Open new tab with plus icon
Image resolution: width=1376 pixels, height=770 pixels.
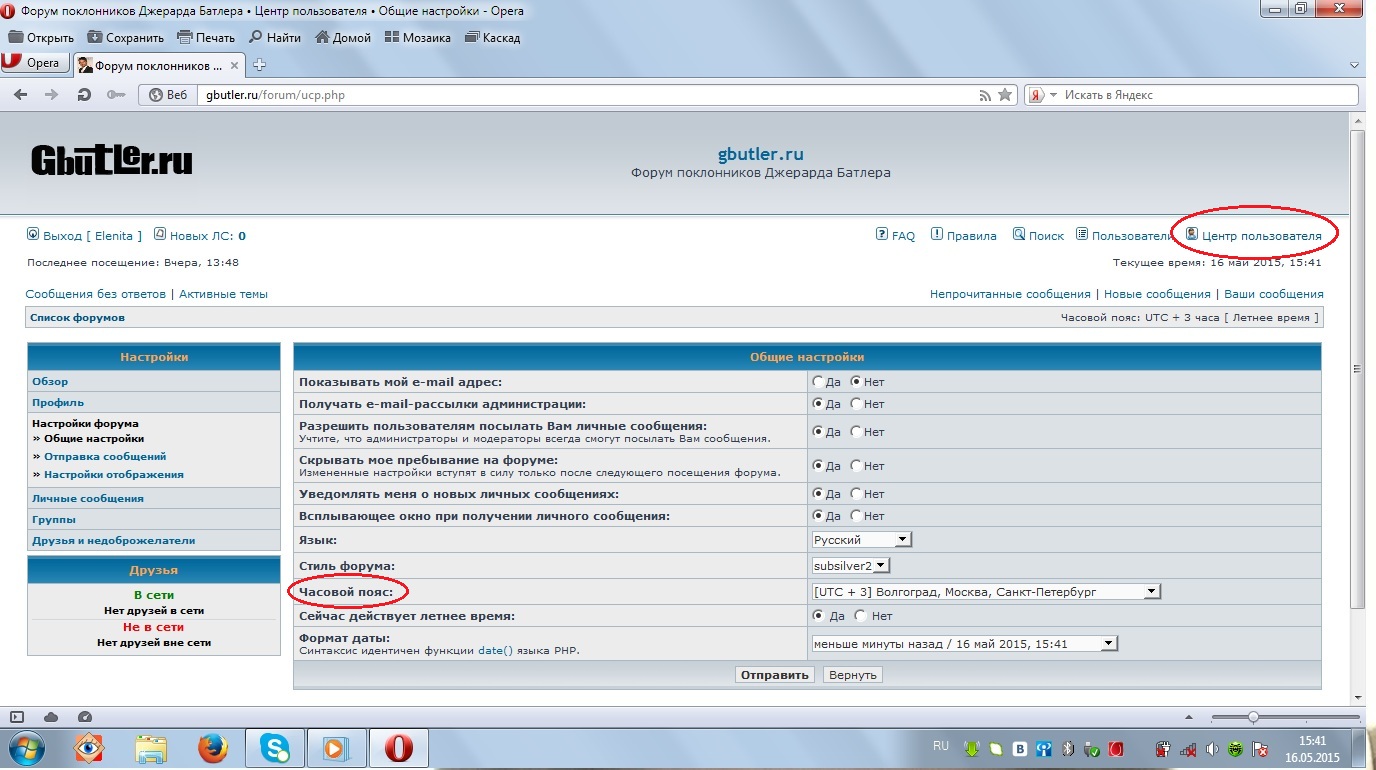pyautogui.click(x=260, y=65)
